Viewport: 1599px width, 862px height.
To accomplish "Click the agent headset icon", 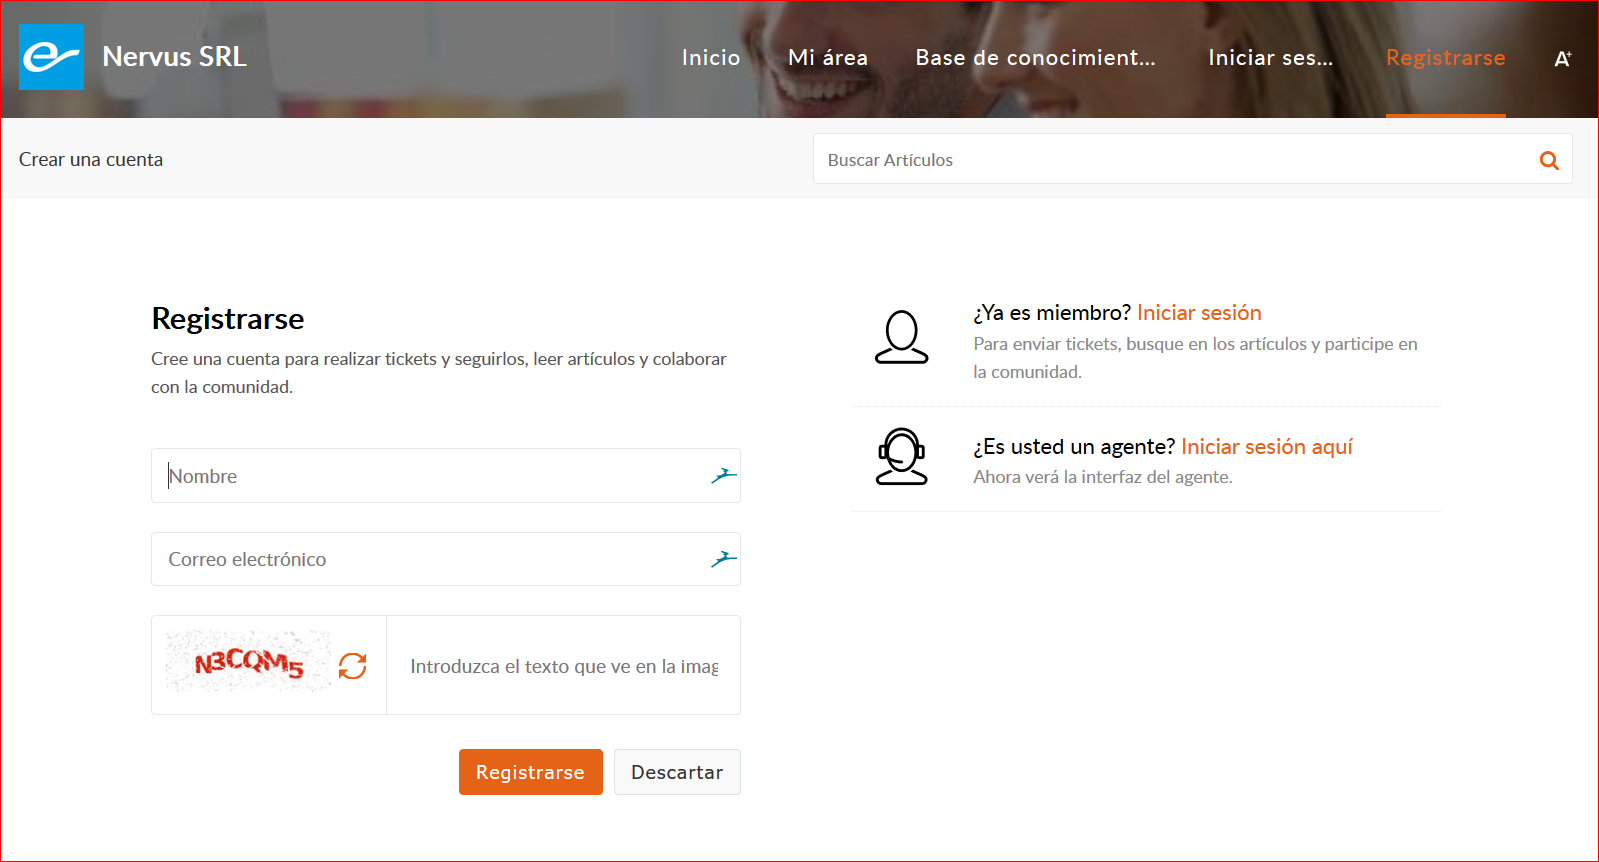I will click(902, 457).
